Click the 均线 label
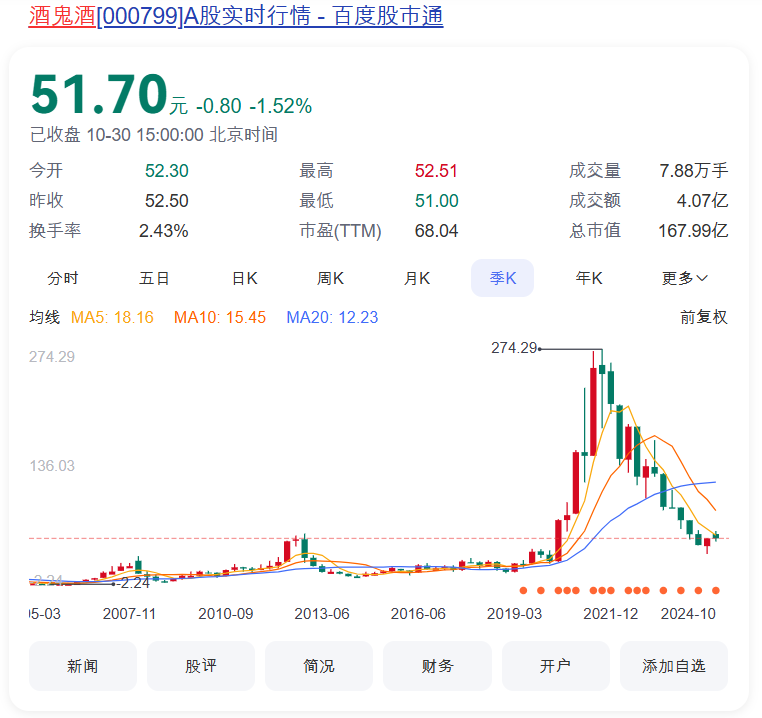Image resolution: width=762 pixels, height=718 pixels. (45, 317)
